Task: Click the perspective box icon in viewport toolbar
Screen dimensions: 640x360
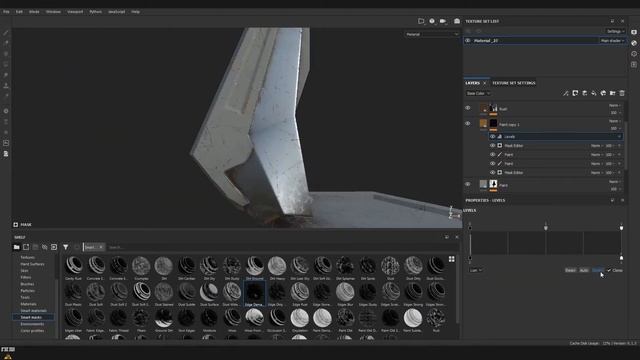Action: (x=421, y=21)
